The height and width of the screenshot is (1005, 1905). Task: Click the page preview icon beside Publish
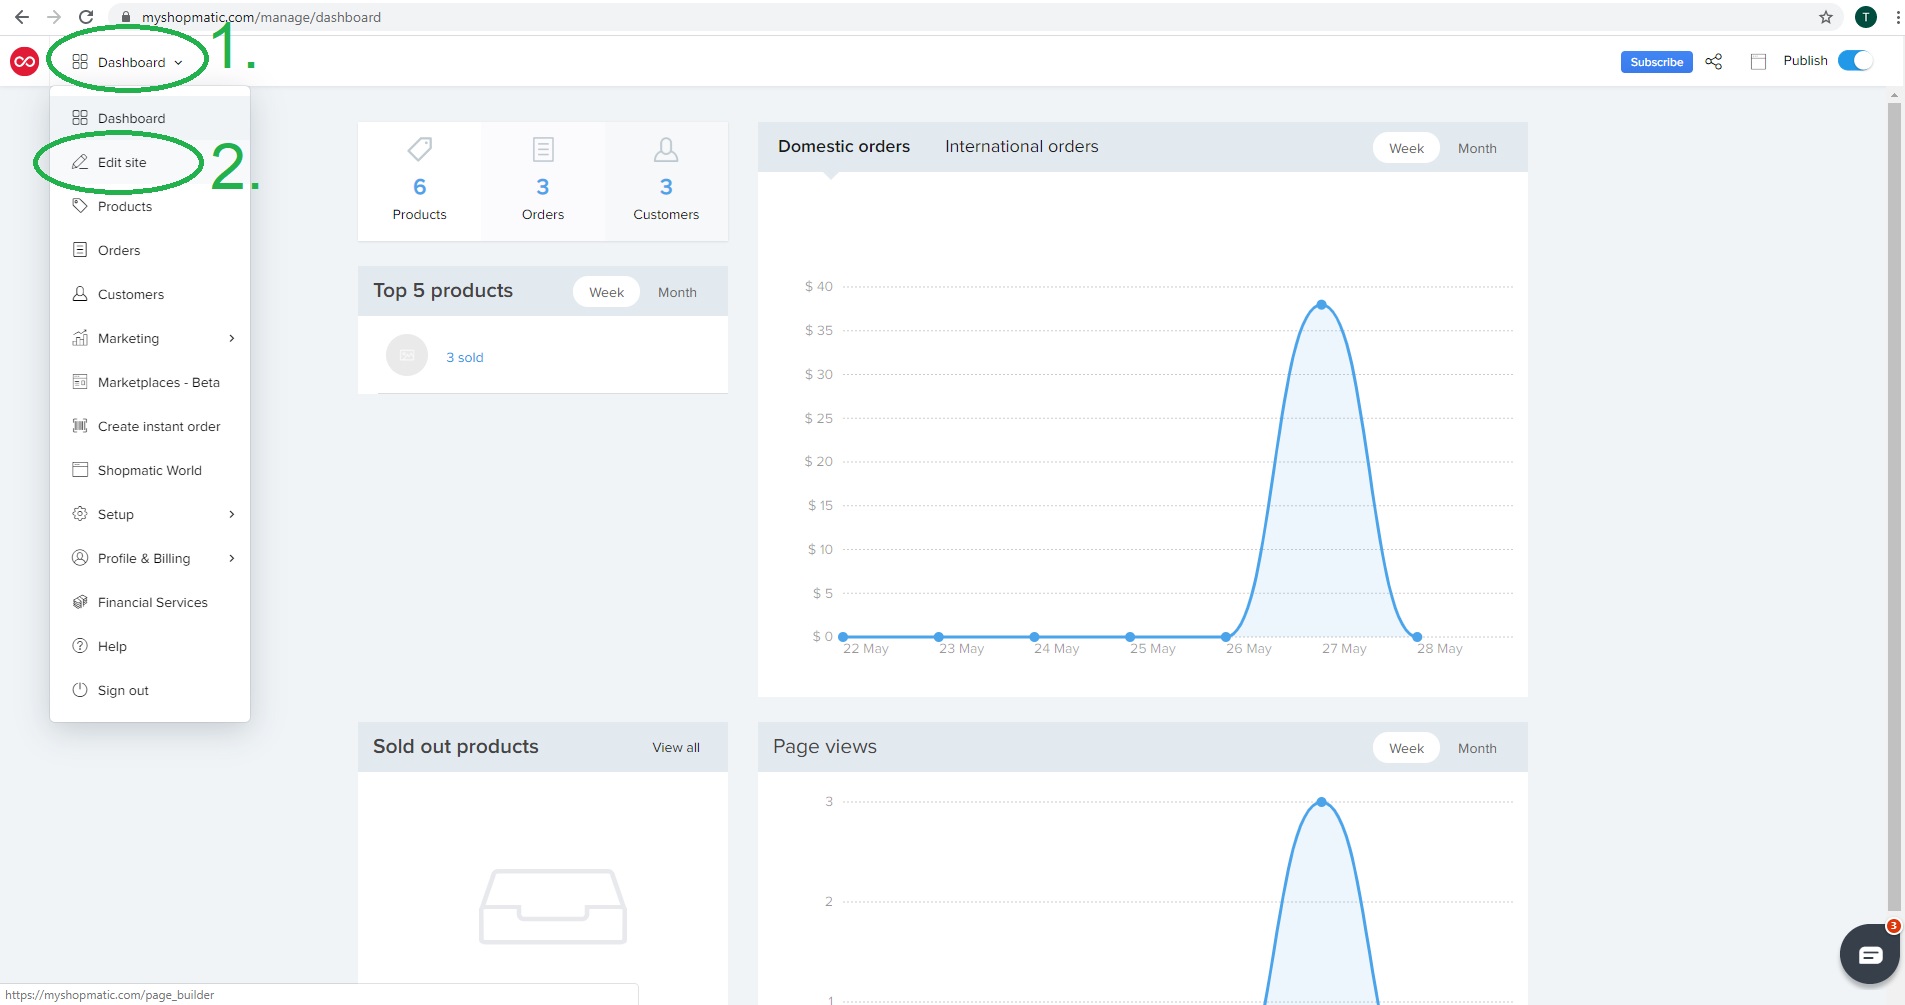point(1758,62)
